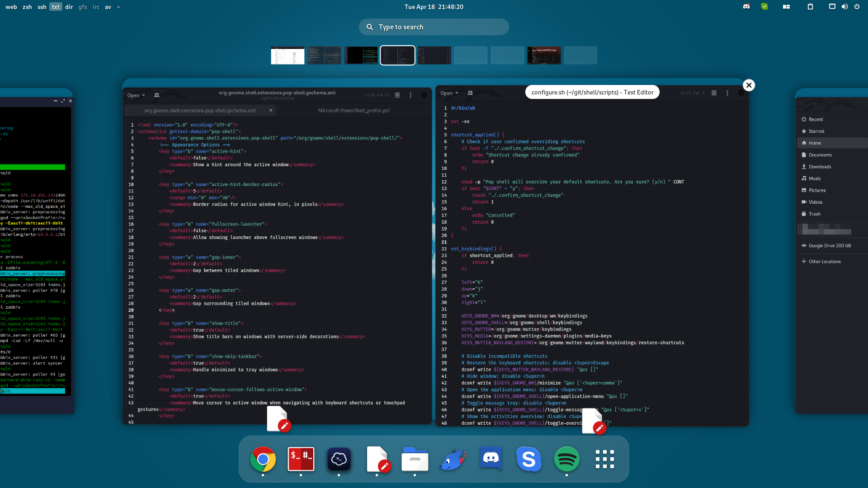The width and height of the screenshot is (868, 488).
Task: Click the clipboard indicator in top bar
Action: [810, 7]
